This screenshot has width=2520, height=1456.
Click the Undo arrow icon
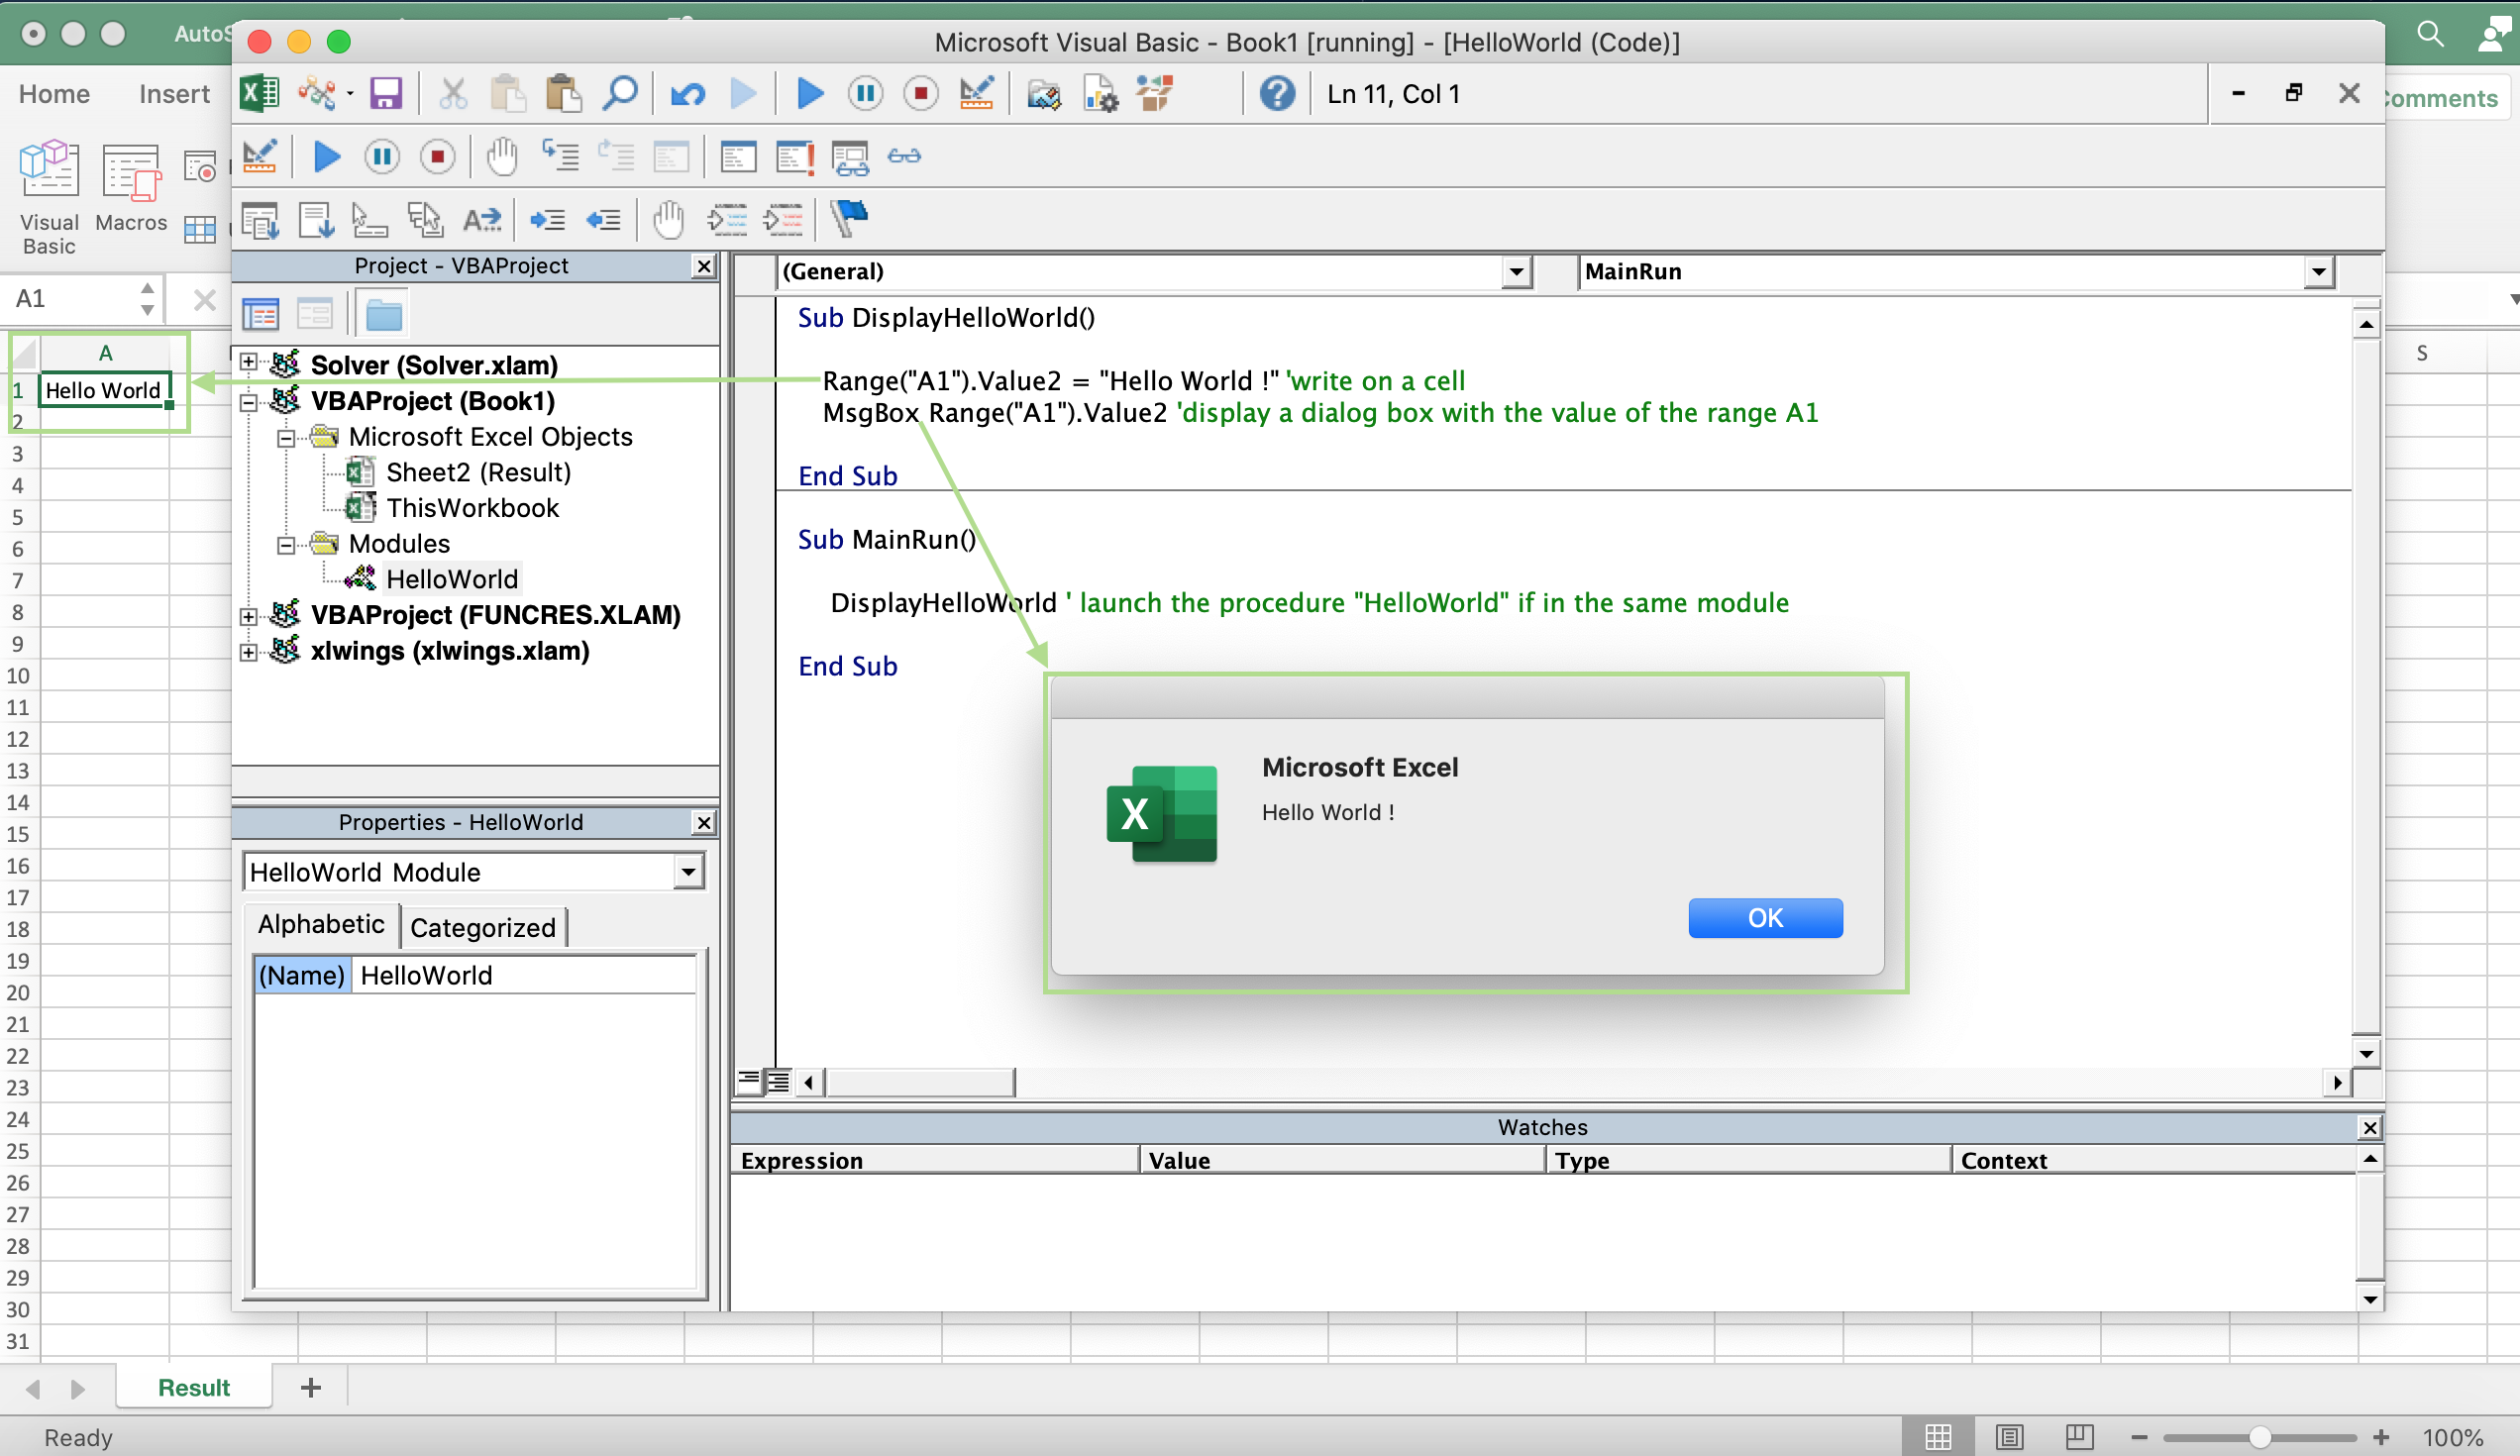click(687, 94)
